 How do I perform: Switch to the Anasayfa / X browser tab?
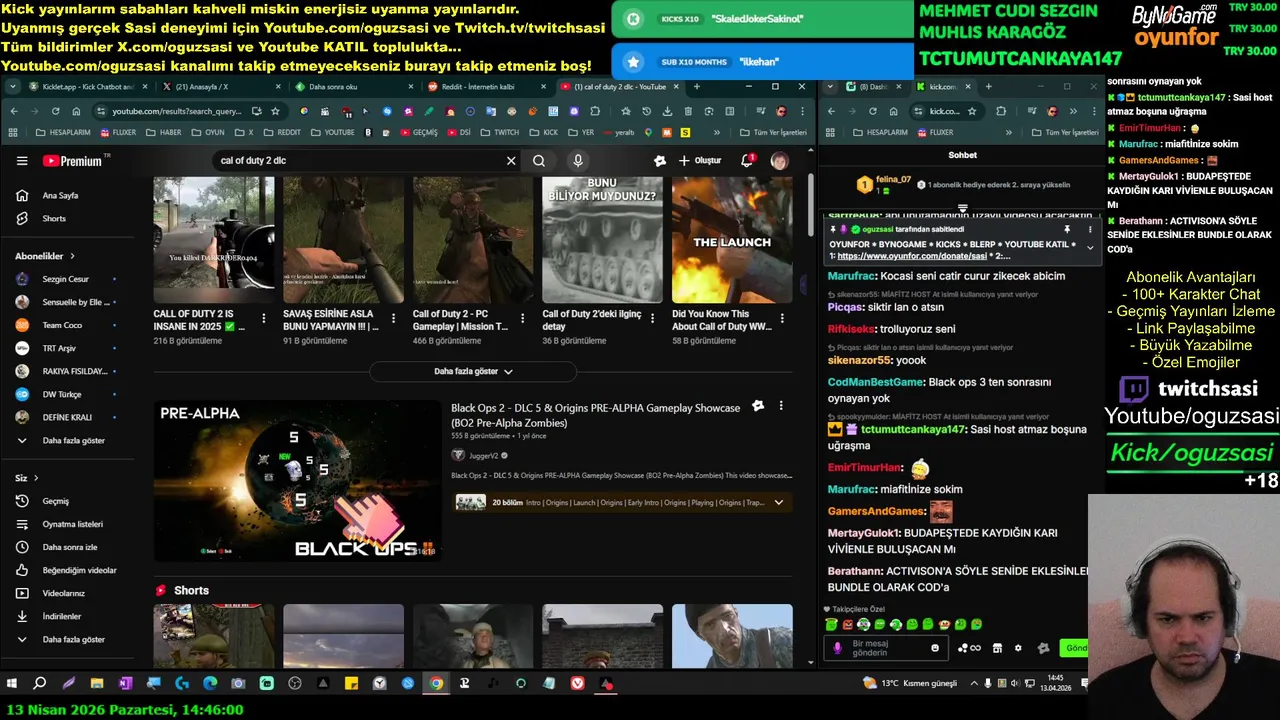coord(210,87)
